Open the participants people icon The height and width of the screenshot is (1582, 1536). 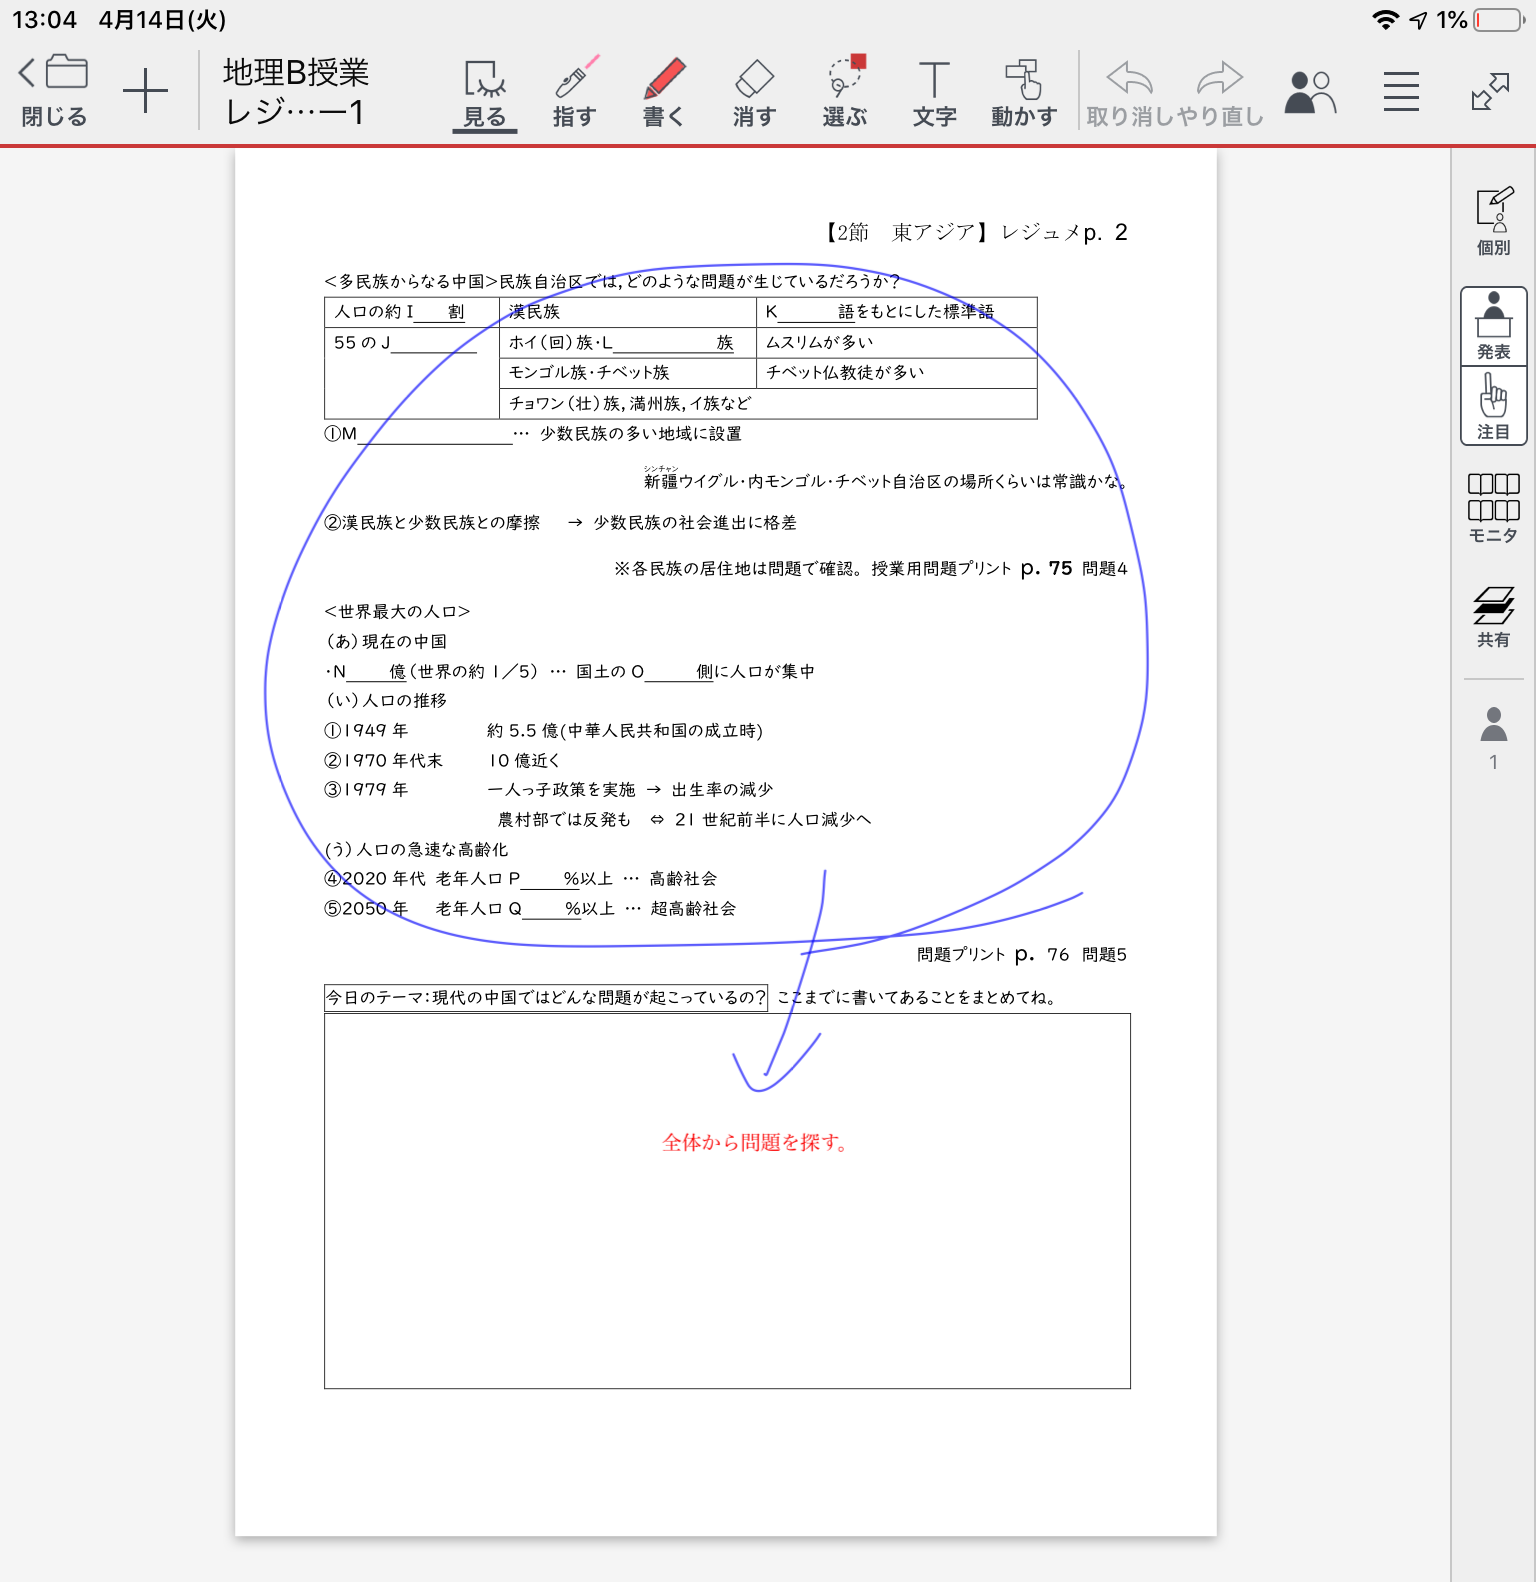pyautogui.click(x=1310, y=92)
